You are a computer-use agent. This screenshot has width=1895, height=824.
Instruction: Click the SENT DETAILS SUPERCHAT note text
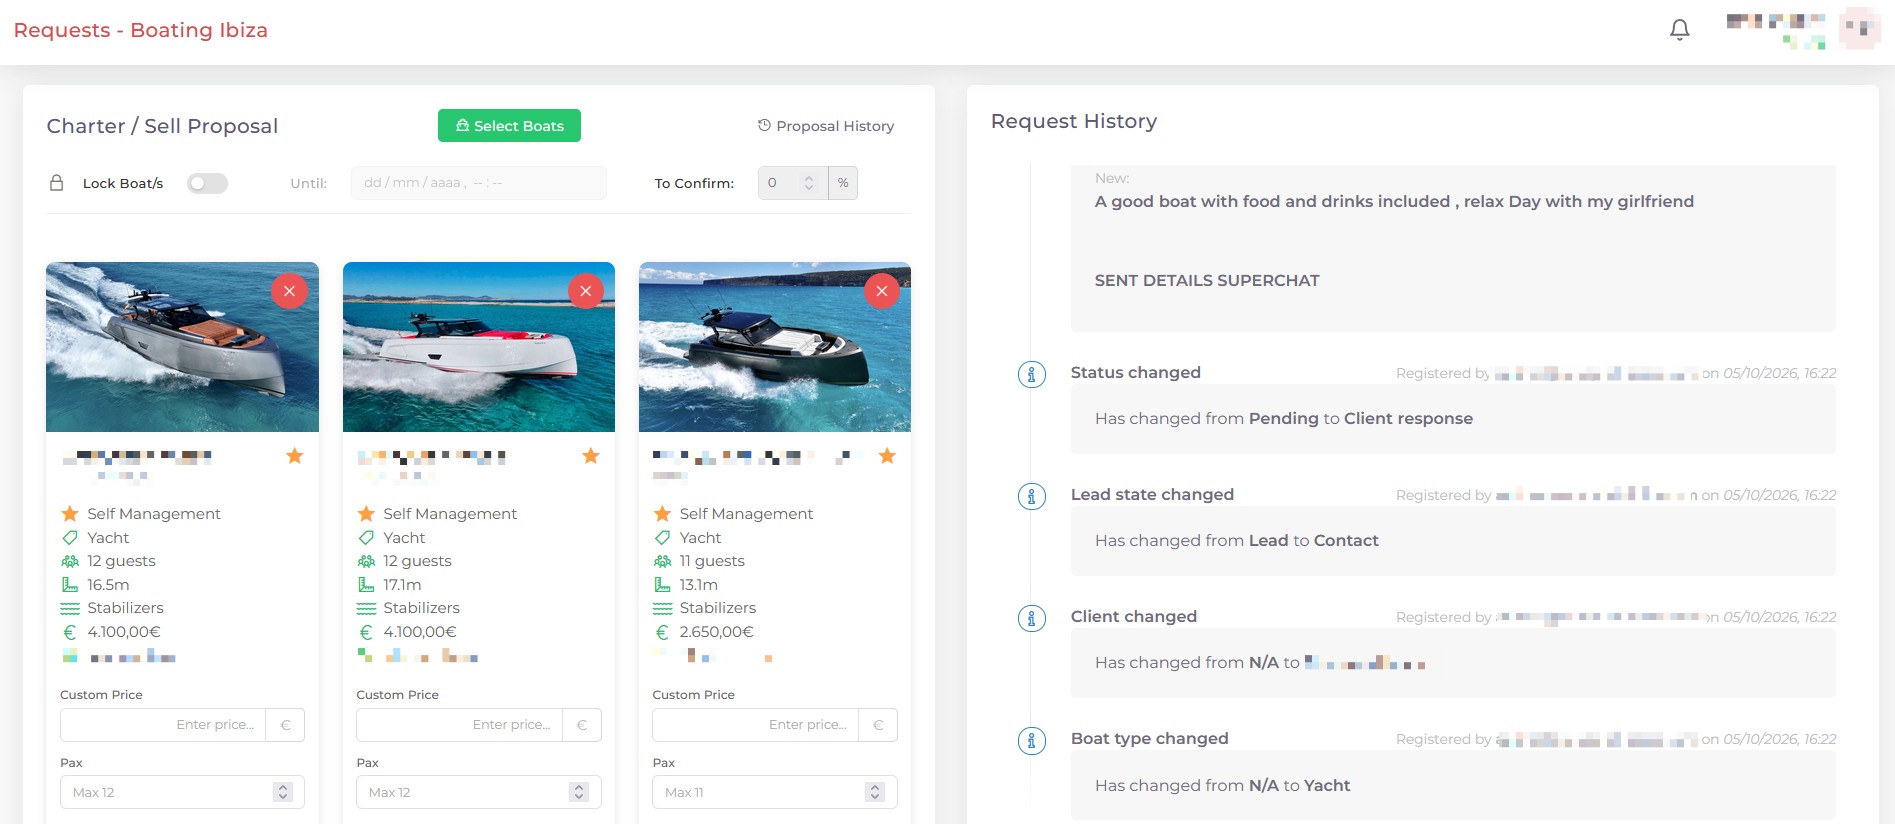1207,281
